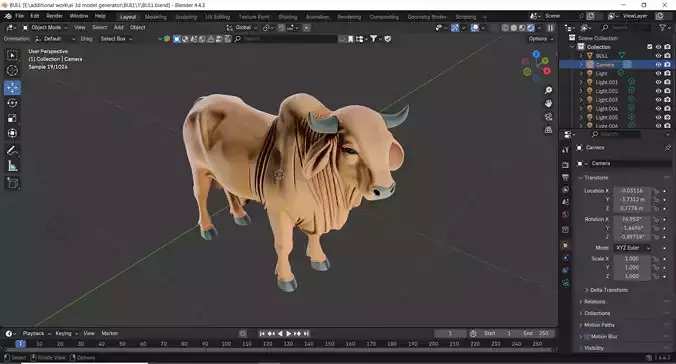This screenshot has width=676, height=364.
Task: Switch to rendered viewport shading
Action: [x=531, y=28]
